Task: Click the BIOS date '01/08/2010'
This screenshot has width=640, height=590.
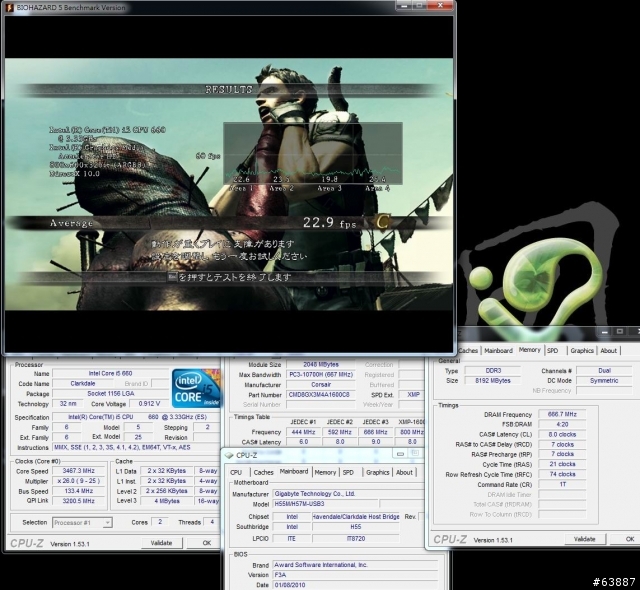Action: point(355,585)
